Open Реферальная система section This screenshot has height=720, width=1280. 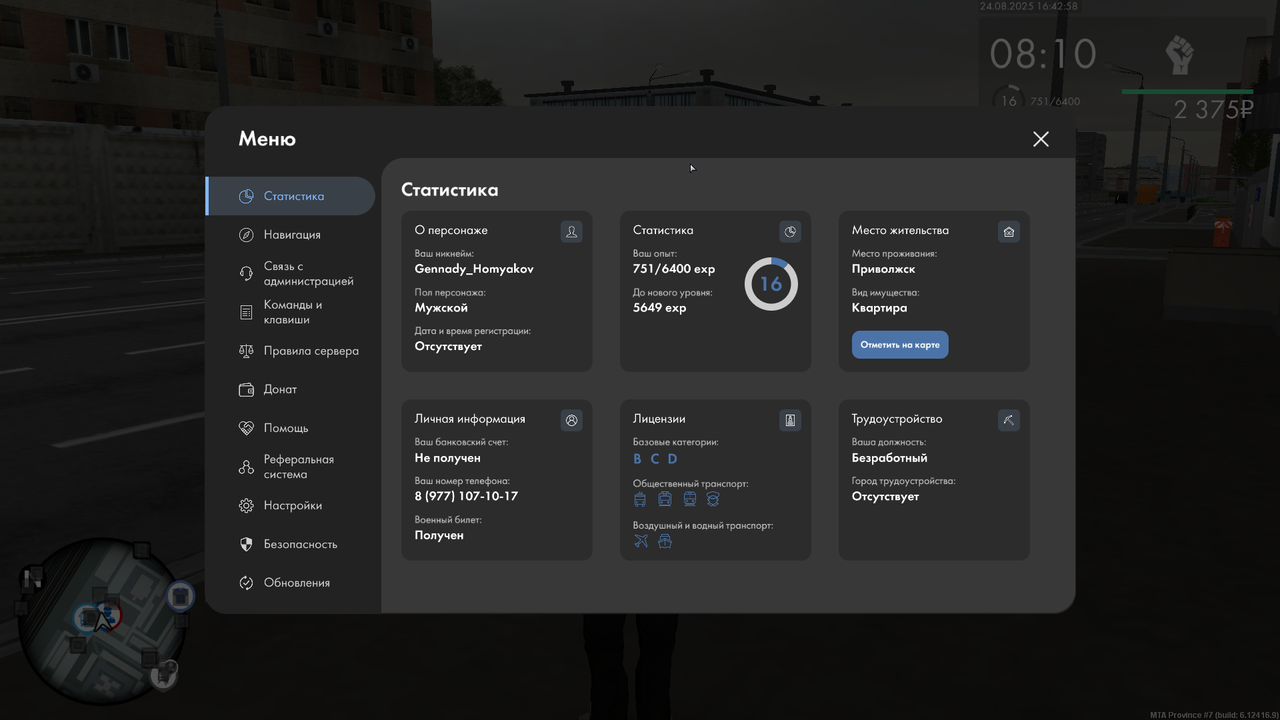pyautogui.click(x=291, y=467)
